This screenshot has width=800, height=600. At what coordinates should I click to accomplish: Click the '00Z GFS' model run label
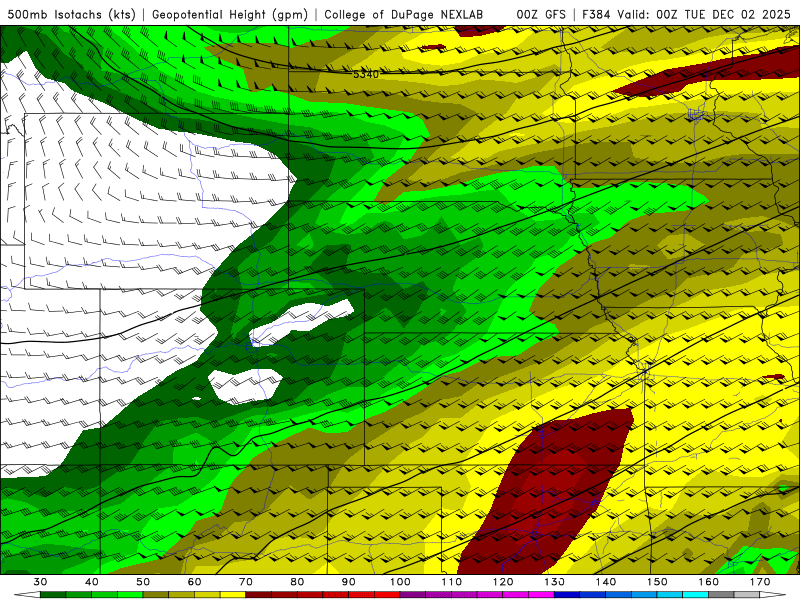541,14
